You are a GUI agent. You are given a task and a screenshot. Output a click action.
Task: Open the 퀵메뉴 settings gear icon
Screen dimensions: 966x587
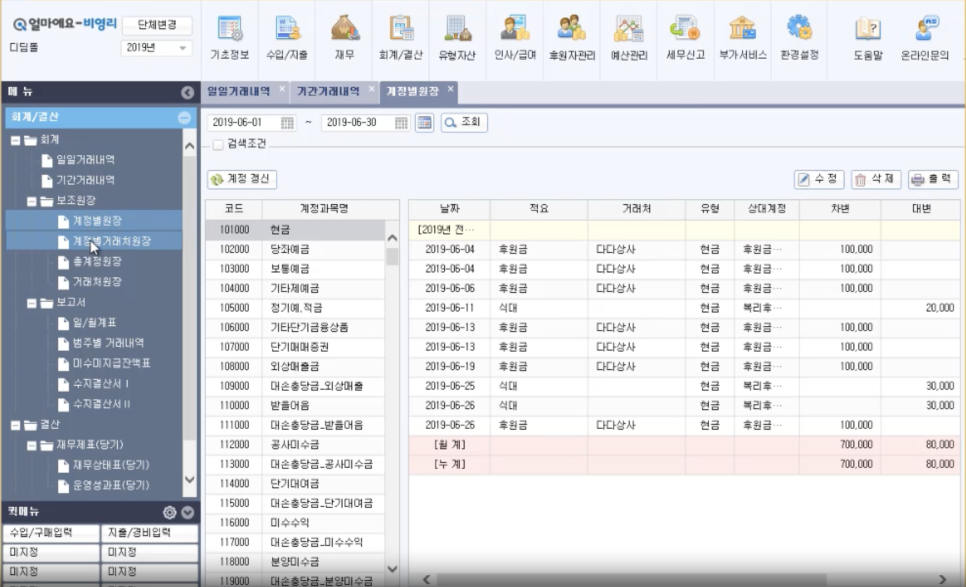click(x=169, y=512)
